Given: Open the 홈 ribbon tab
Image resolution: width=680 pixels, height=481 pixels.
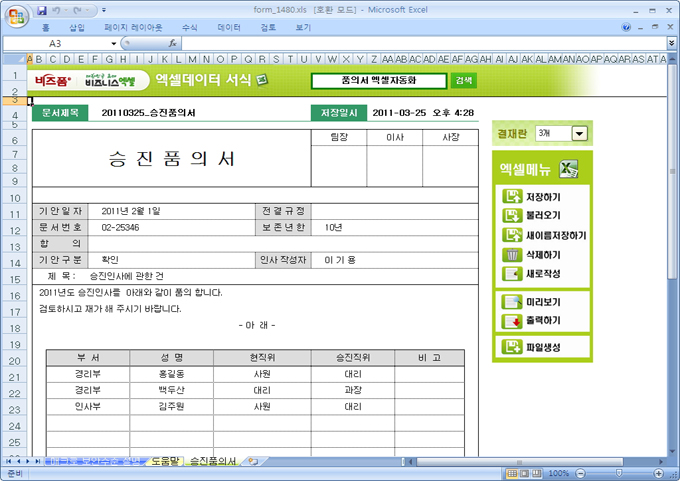Looking at the screenshot, I should [46, 28].
